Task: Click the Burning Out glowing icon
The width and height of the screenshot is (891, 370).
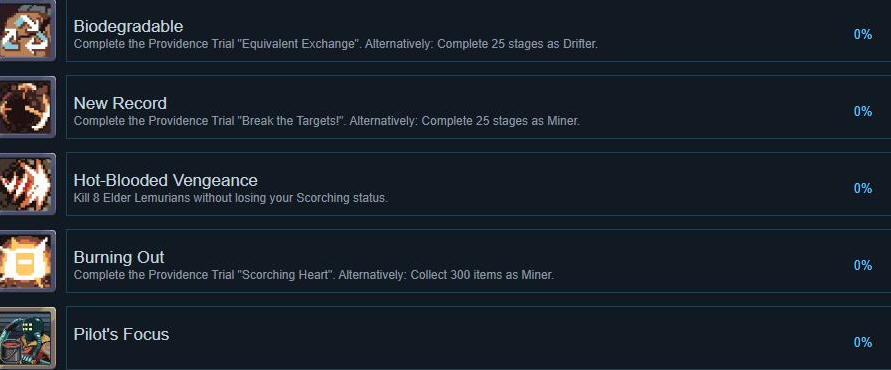Action: pos(27,261)
